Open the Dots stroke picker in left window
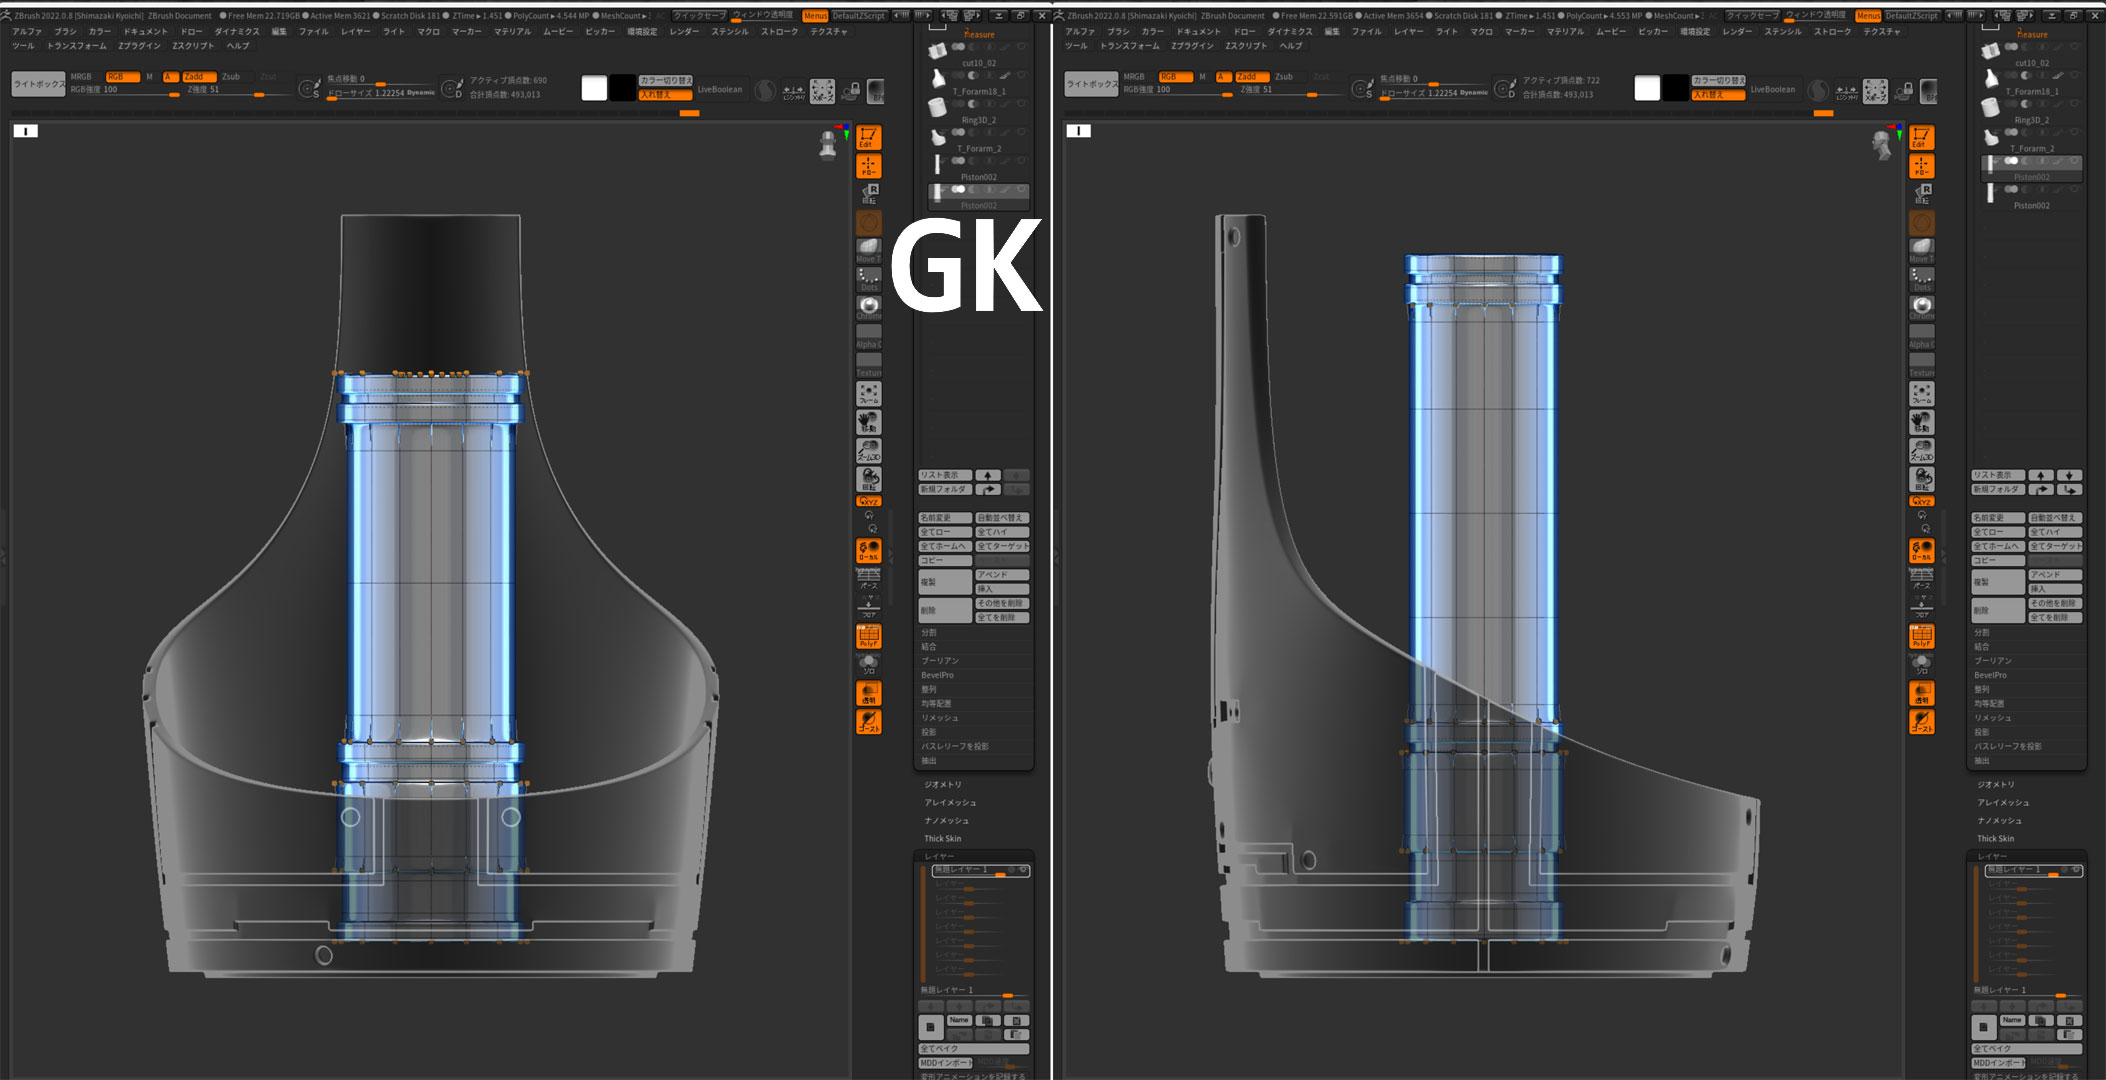This screenshot has width=2106, height=1080. tap(868, 279)
